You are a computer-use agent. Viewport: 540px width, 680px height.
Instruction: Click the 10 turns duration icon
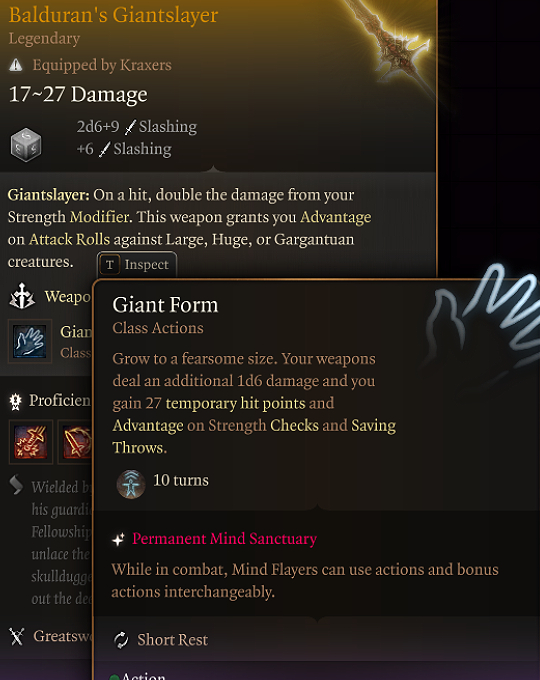pos(131,484)
